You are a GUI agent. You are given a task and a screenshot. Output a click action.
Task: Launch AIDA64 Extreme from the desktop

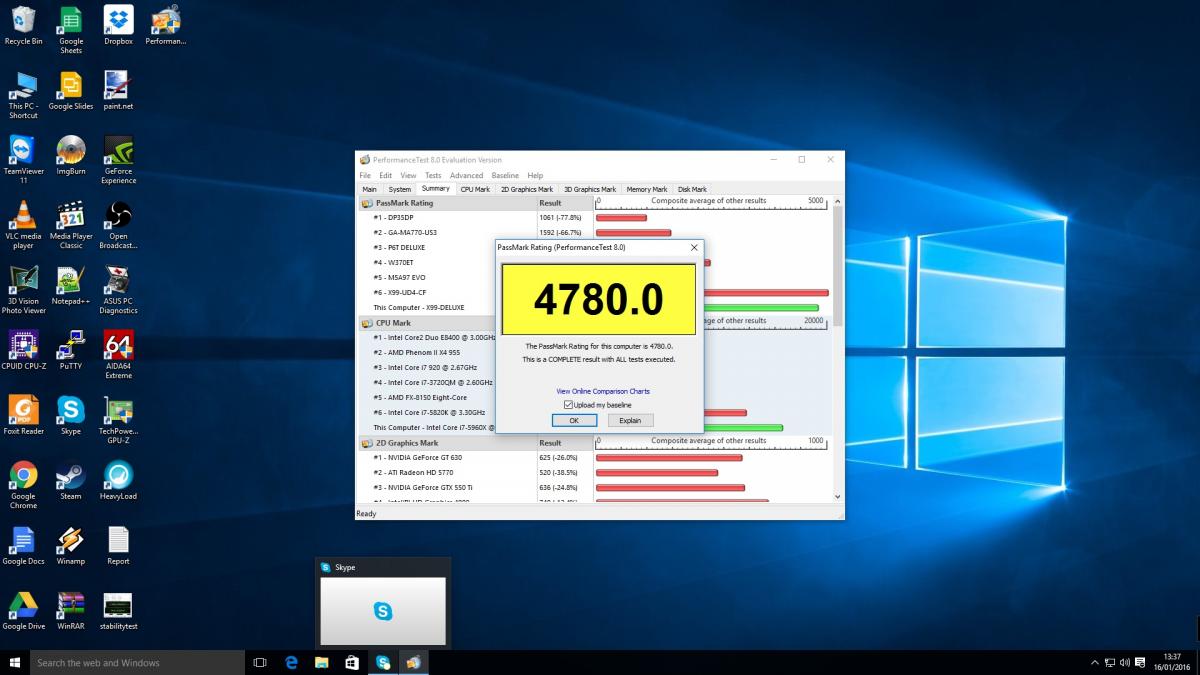118,355
